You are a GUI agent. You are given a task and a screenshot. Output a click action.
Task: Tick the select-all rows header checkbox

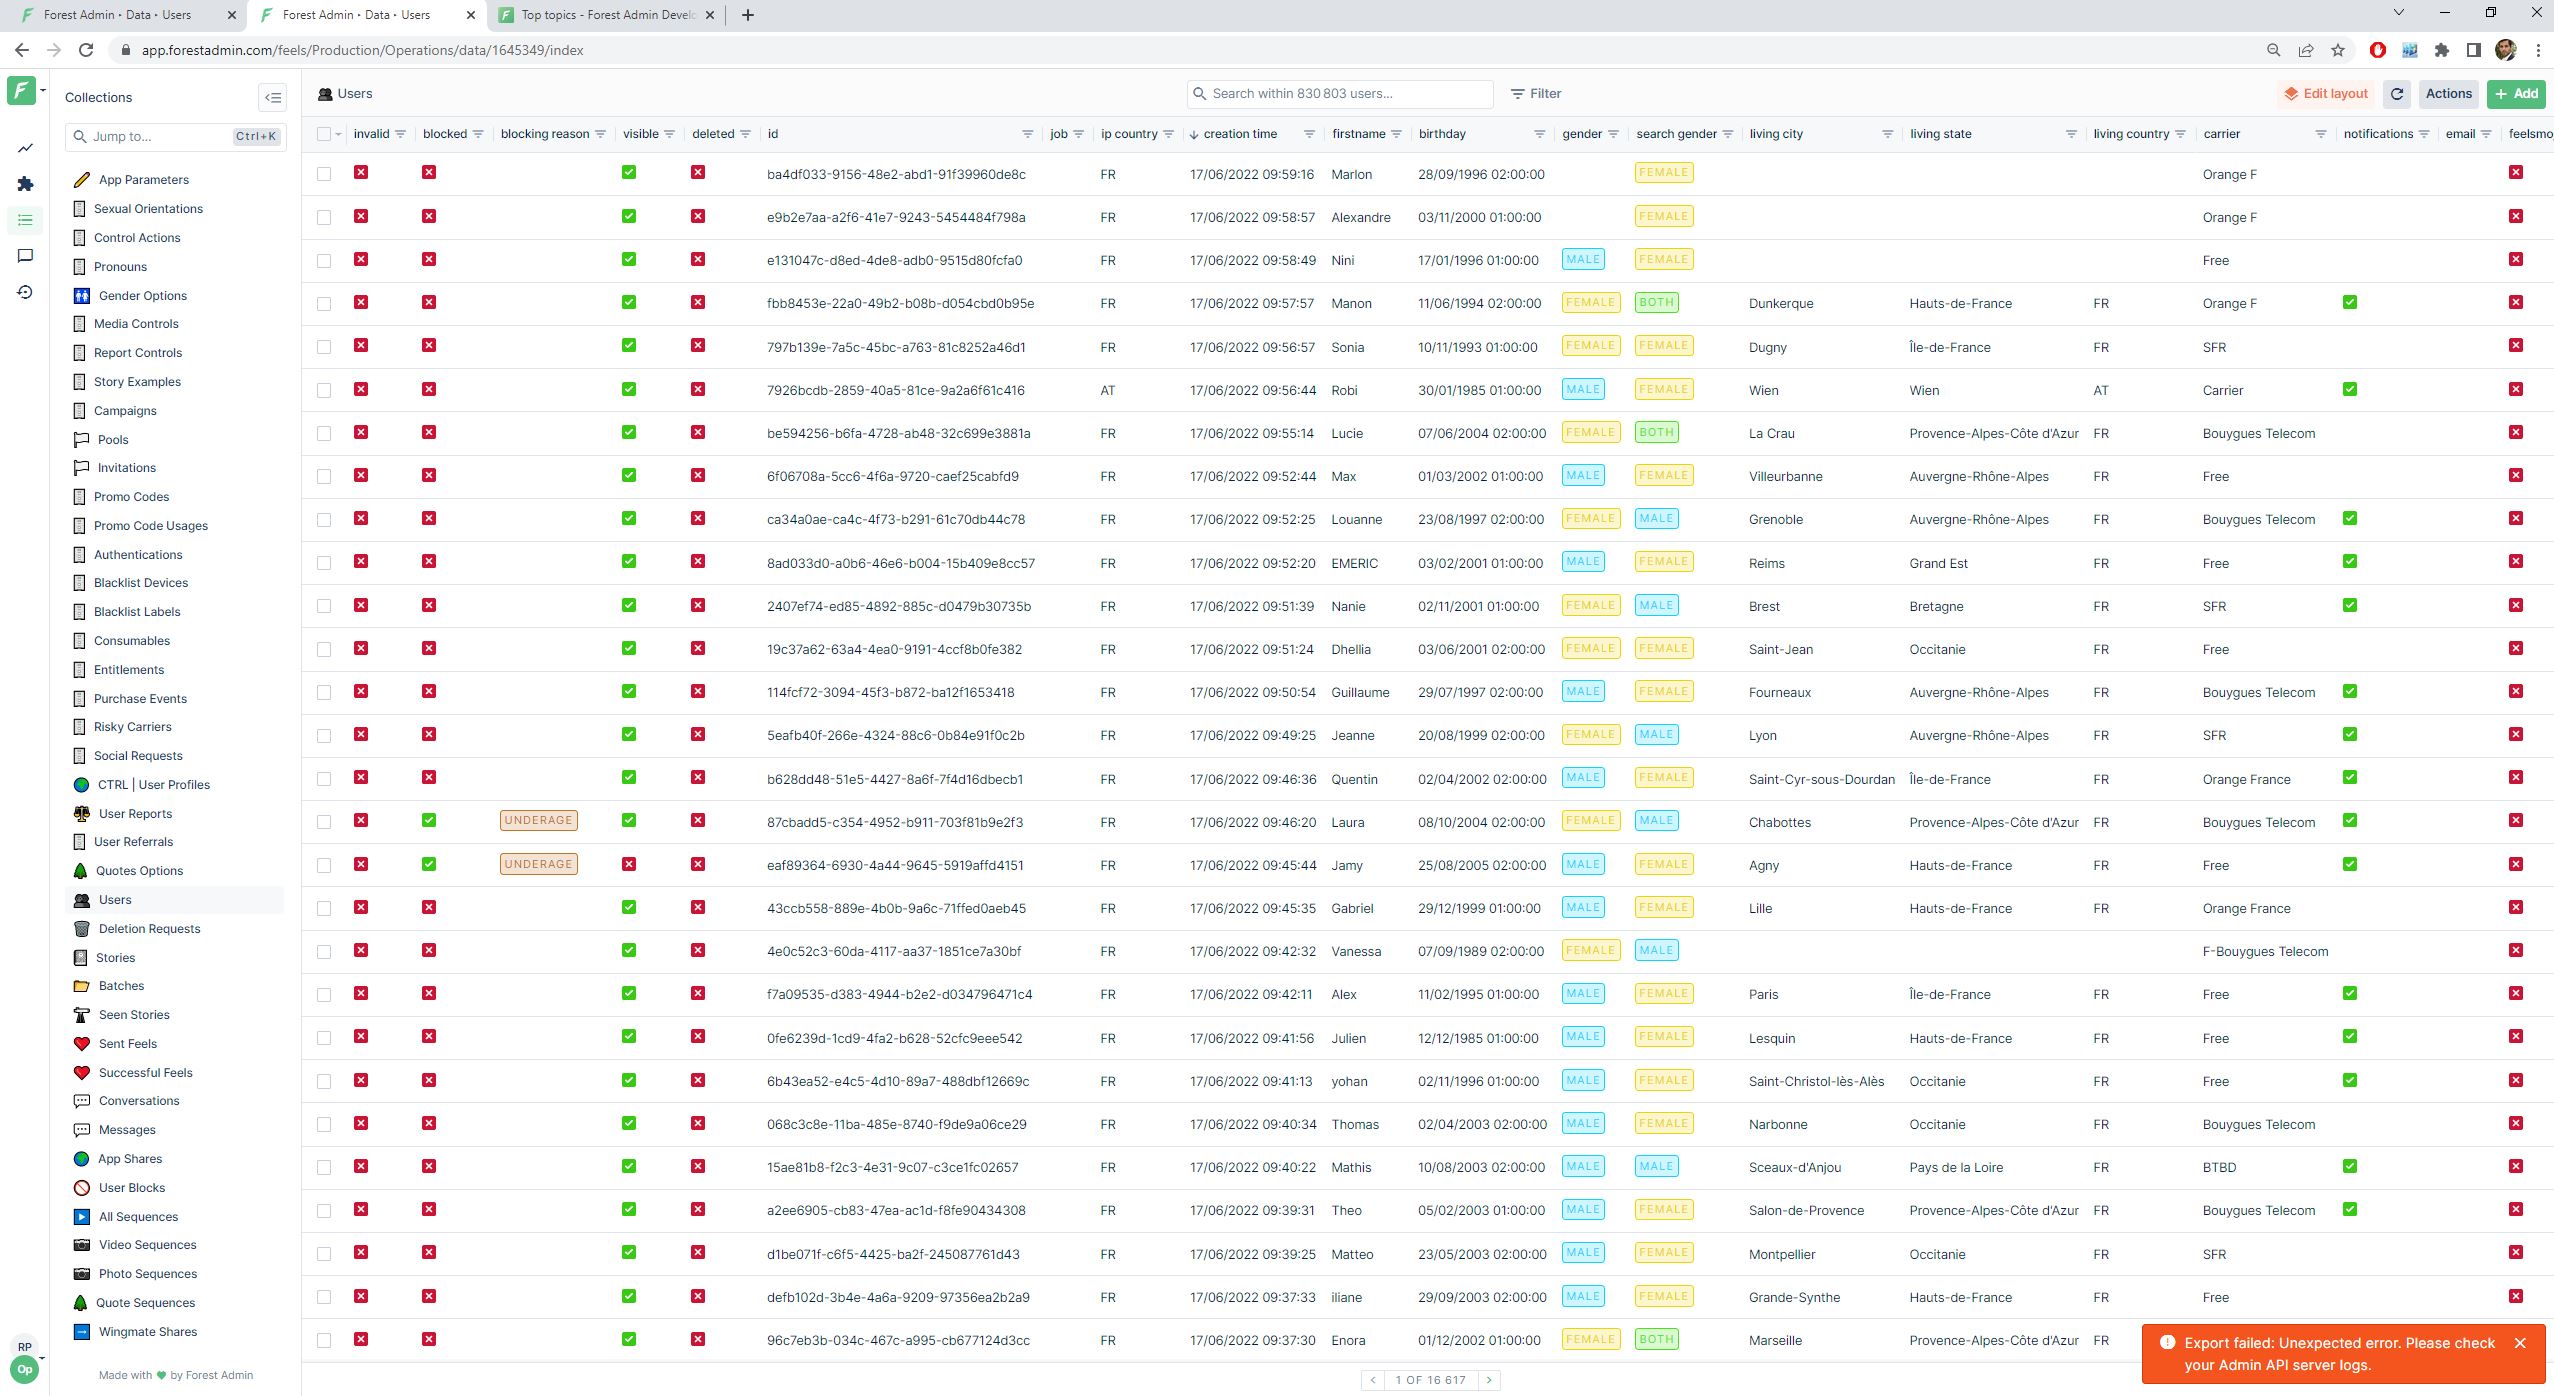(324, 134)
